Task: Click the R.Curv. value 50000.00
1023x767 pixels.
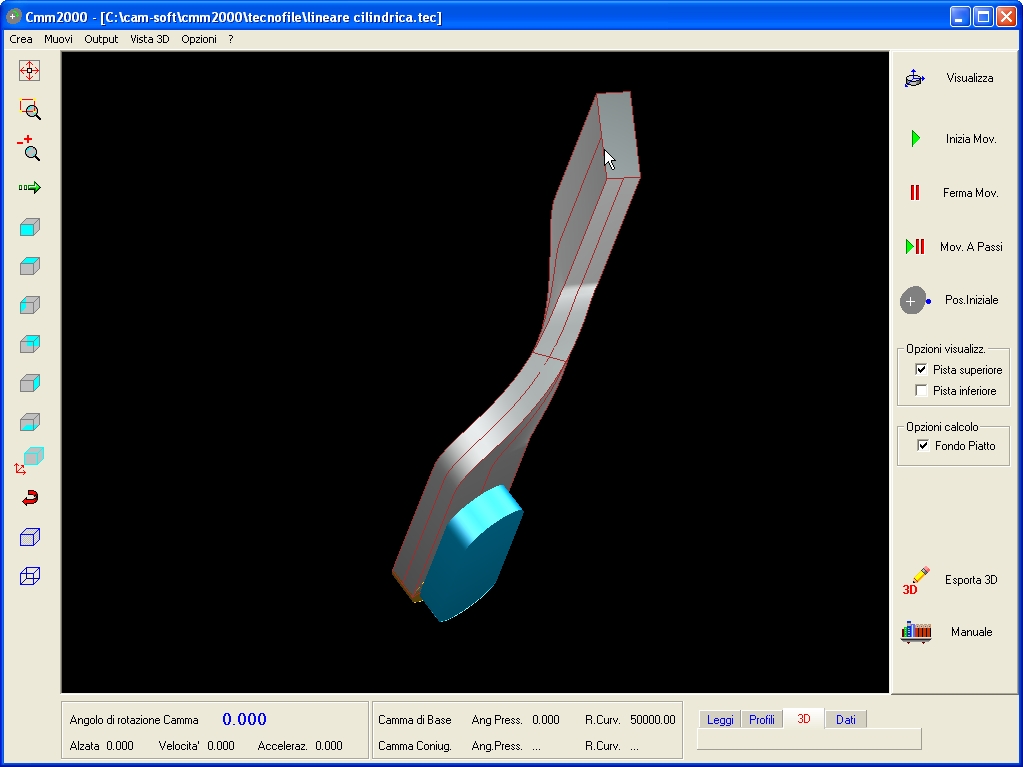Action: coord(652,720)
